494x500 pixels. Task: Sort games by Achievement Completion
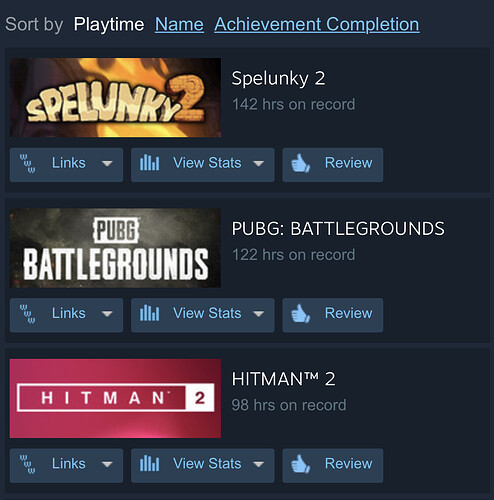click(x=317, y=24)
